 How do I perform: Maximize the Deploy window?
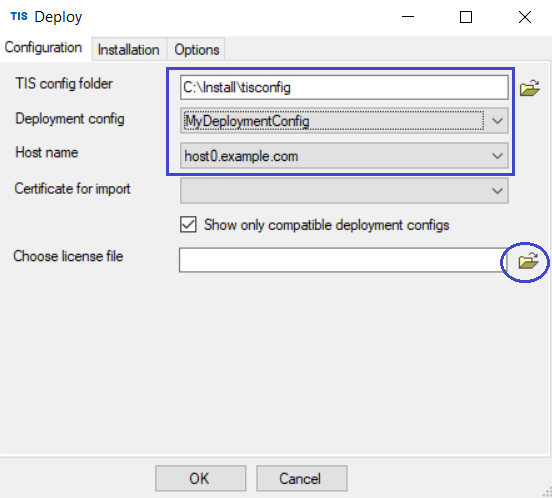click(x=466, y=17)
